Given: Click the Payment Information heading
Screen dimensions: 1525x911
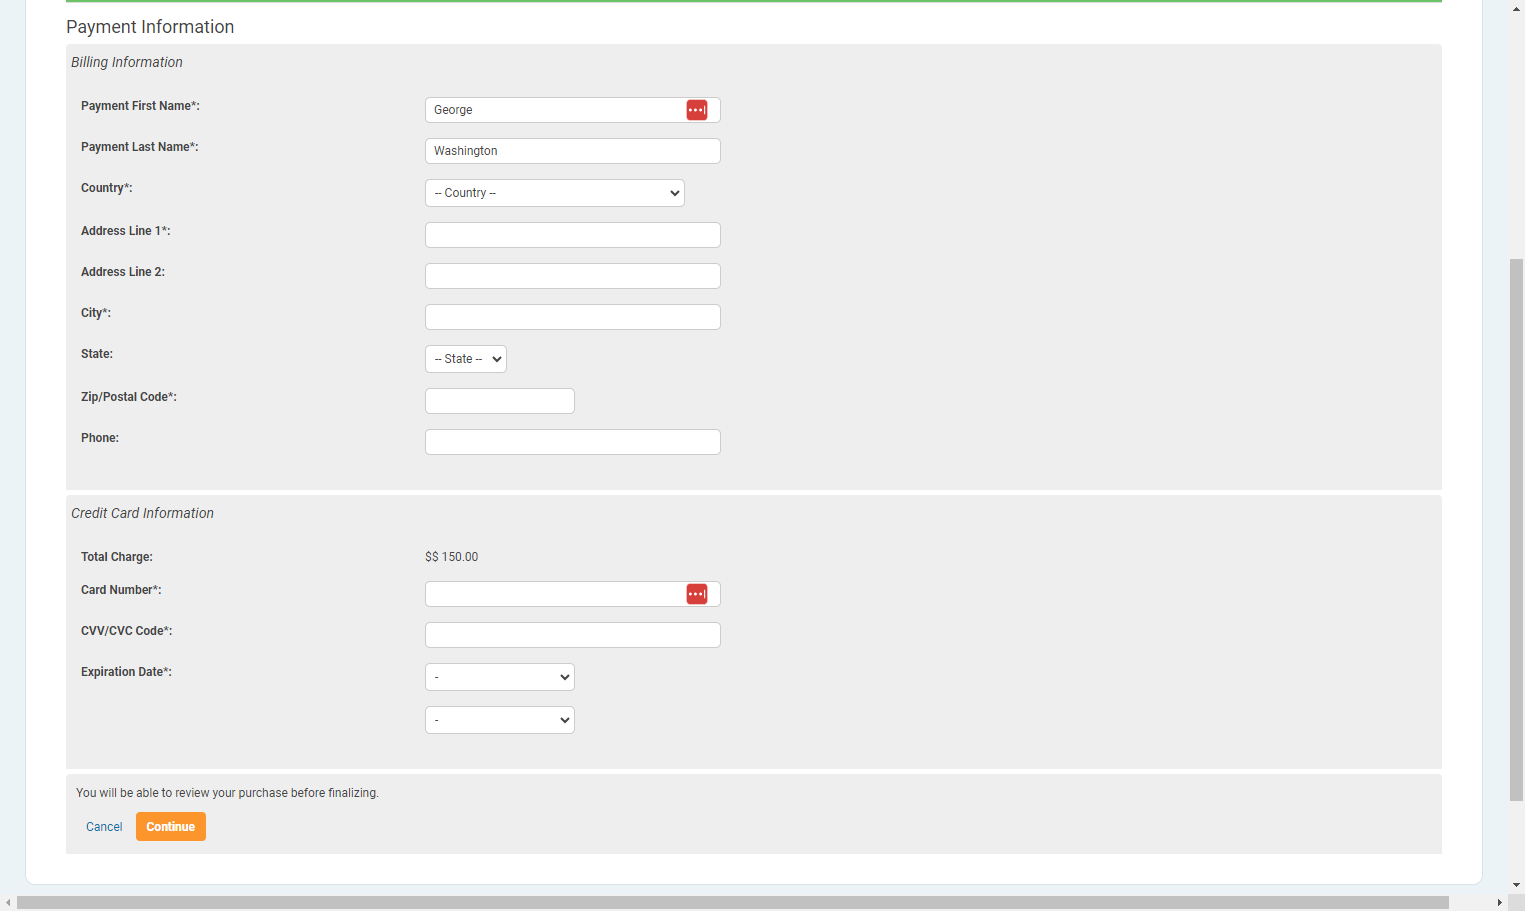Looking at the screenshot, I should pos(150,27).
